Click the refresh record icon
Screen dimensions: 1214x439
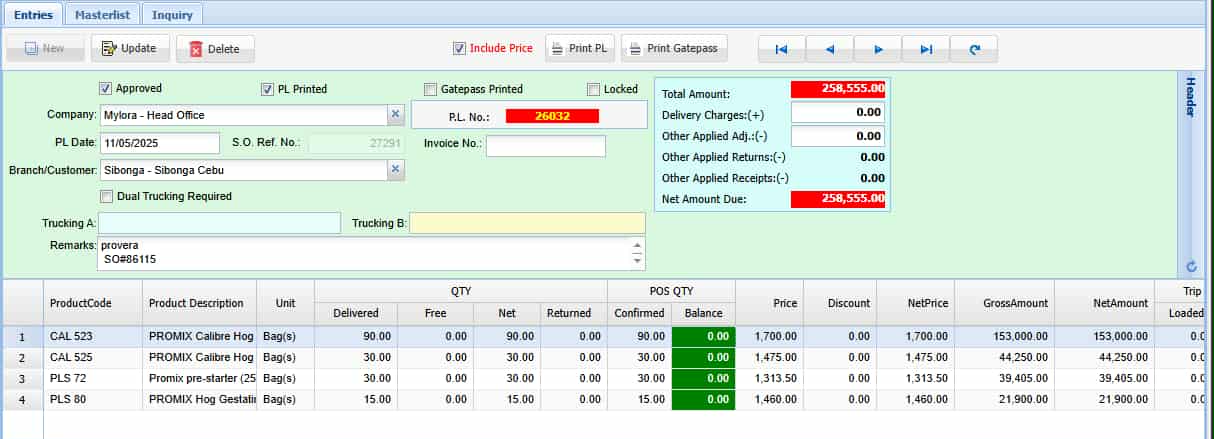[x=973, y=49]
